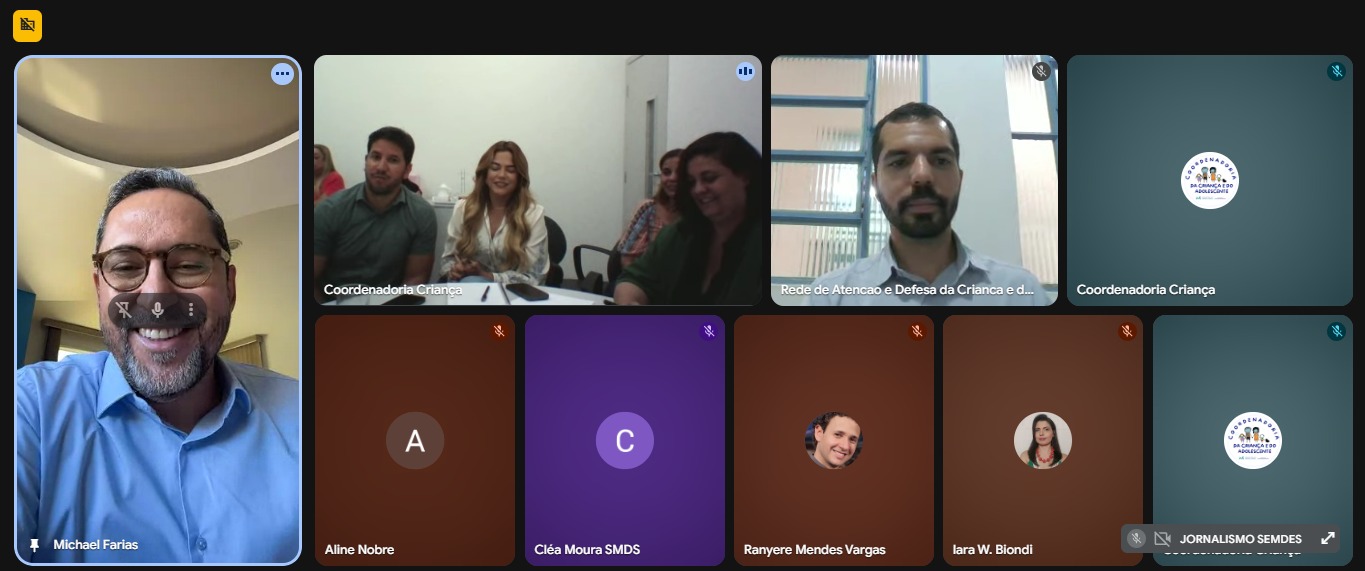Viewport: 1365px width, 571px height.
Task: Click Ranyere Mendes Vargas's profile photo
Action: [834, 441]
